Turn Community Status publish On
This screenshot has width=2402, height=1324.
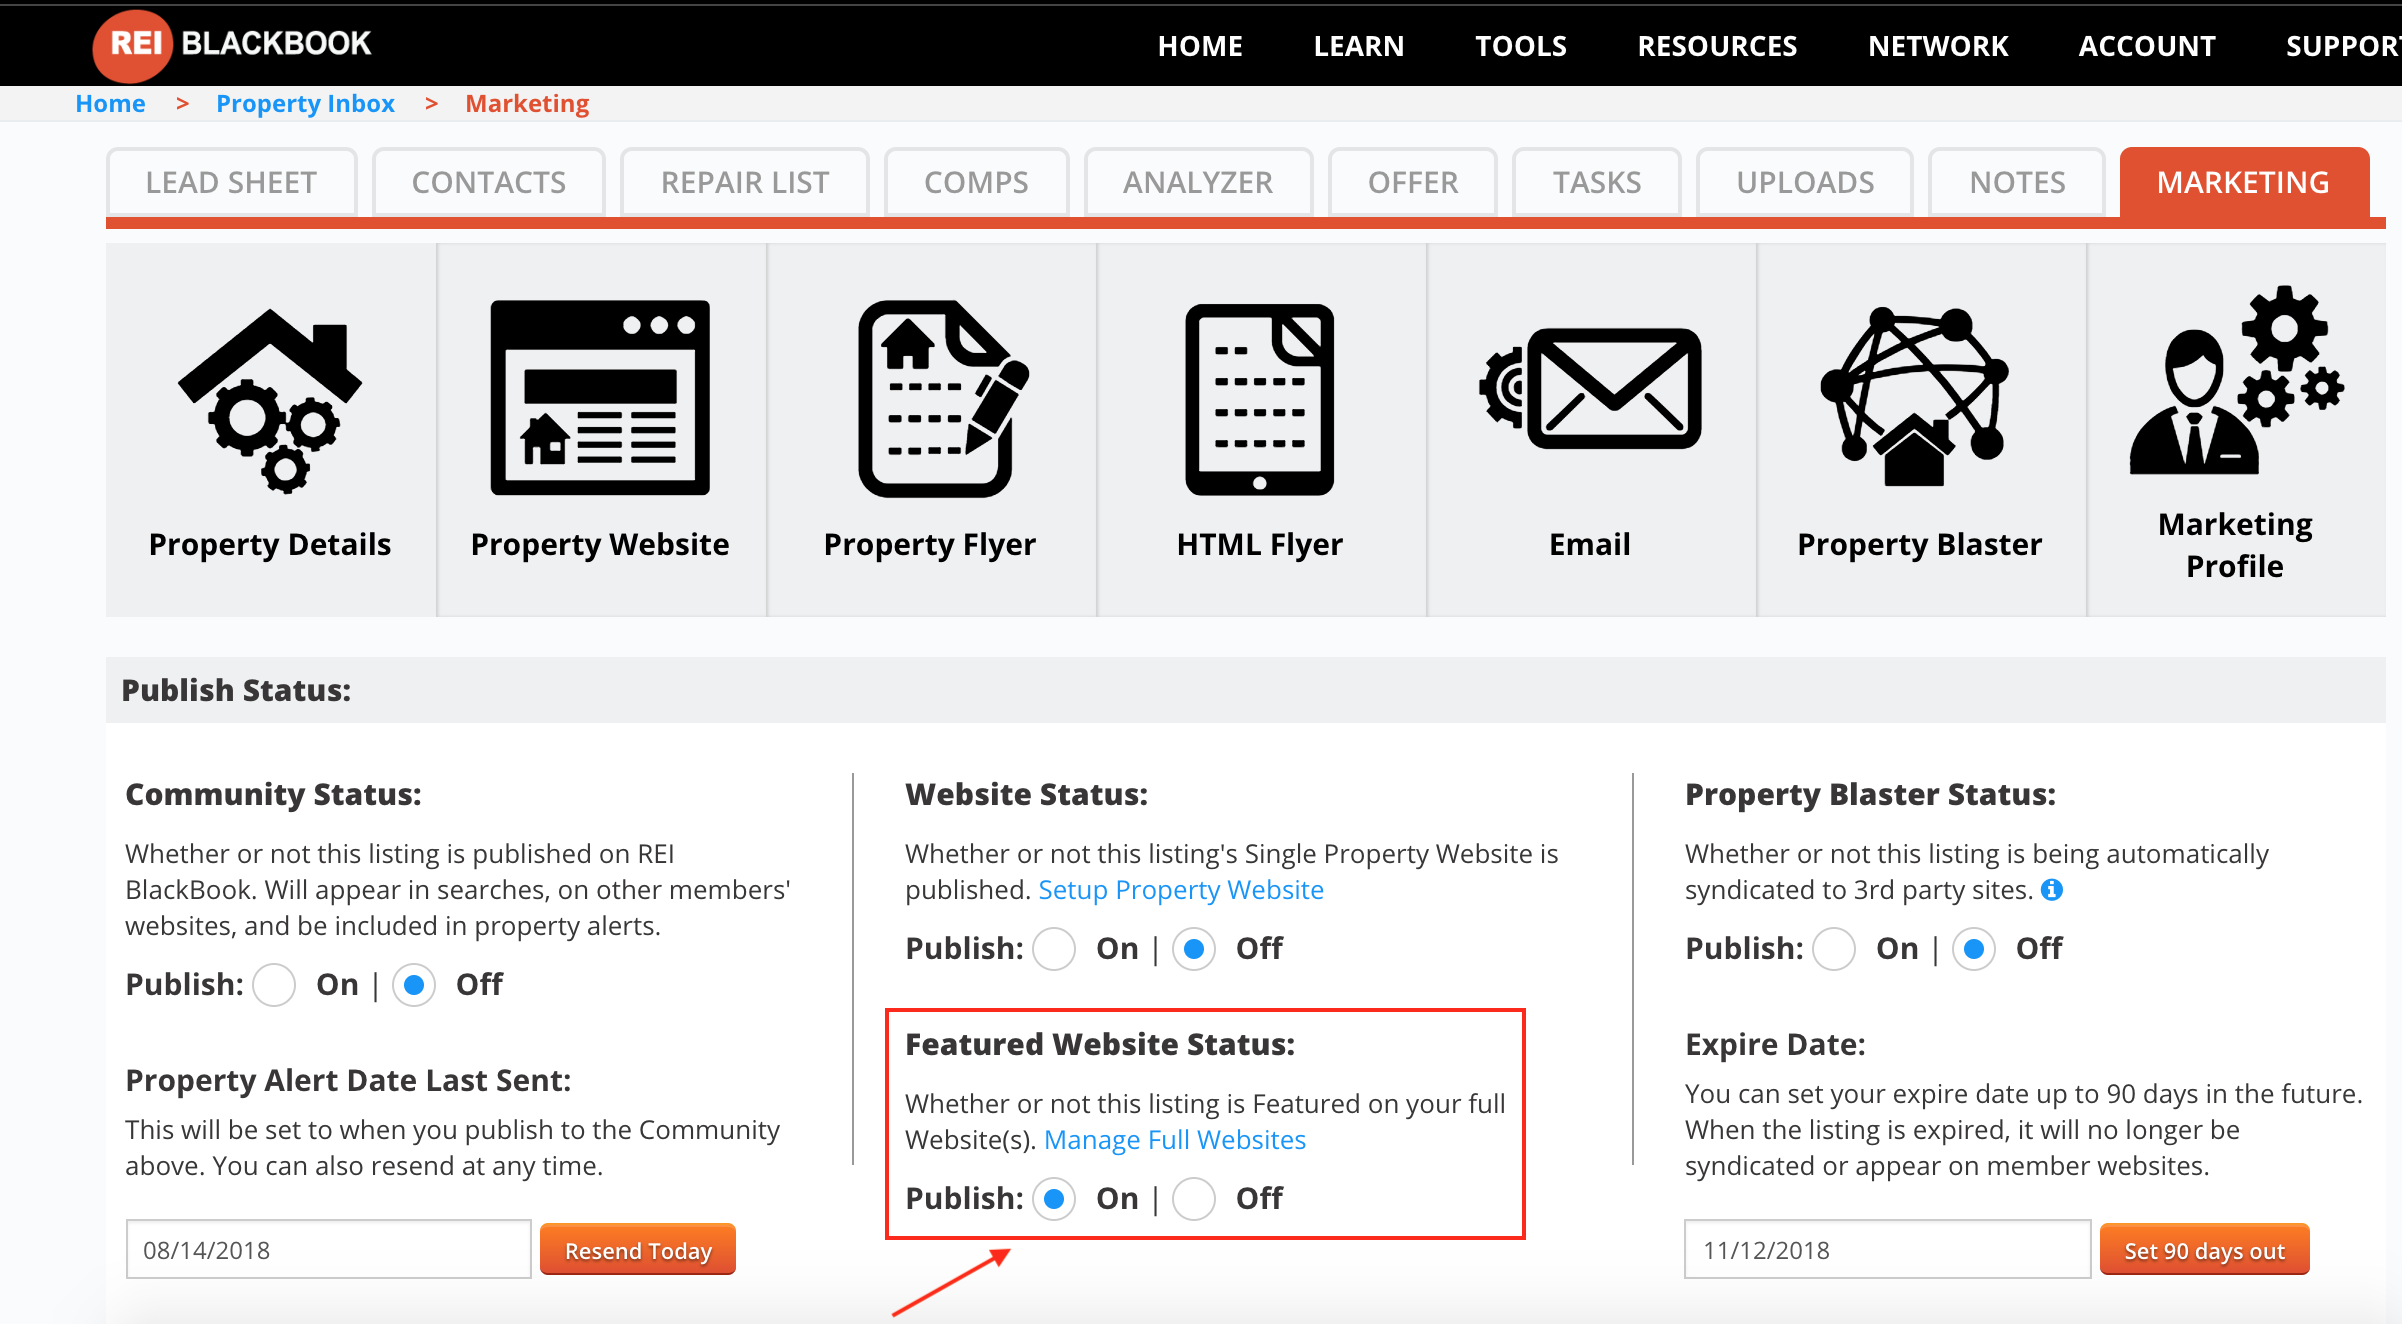click(x=274, y=985)
